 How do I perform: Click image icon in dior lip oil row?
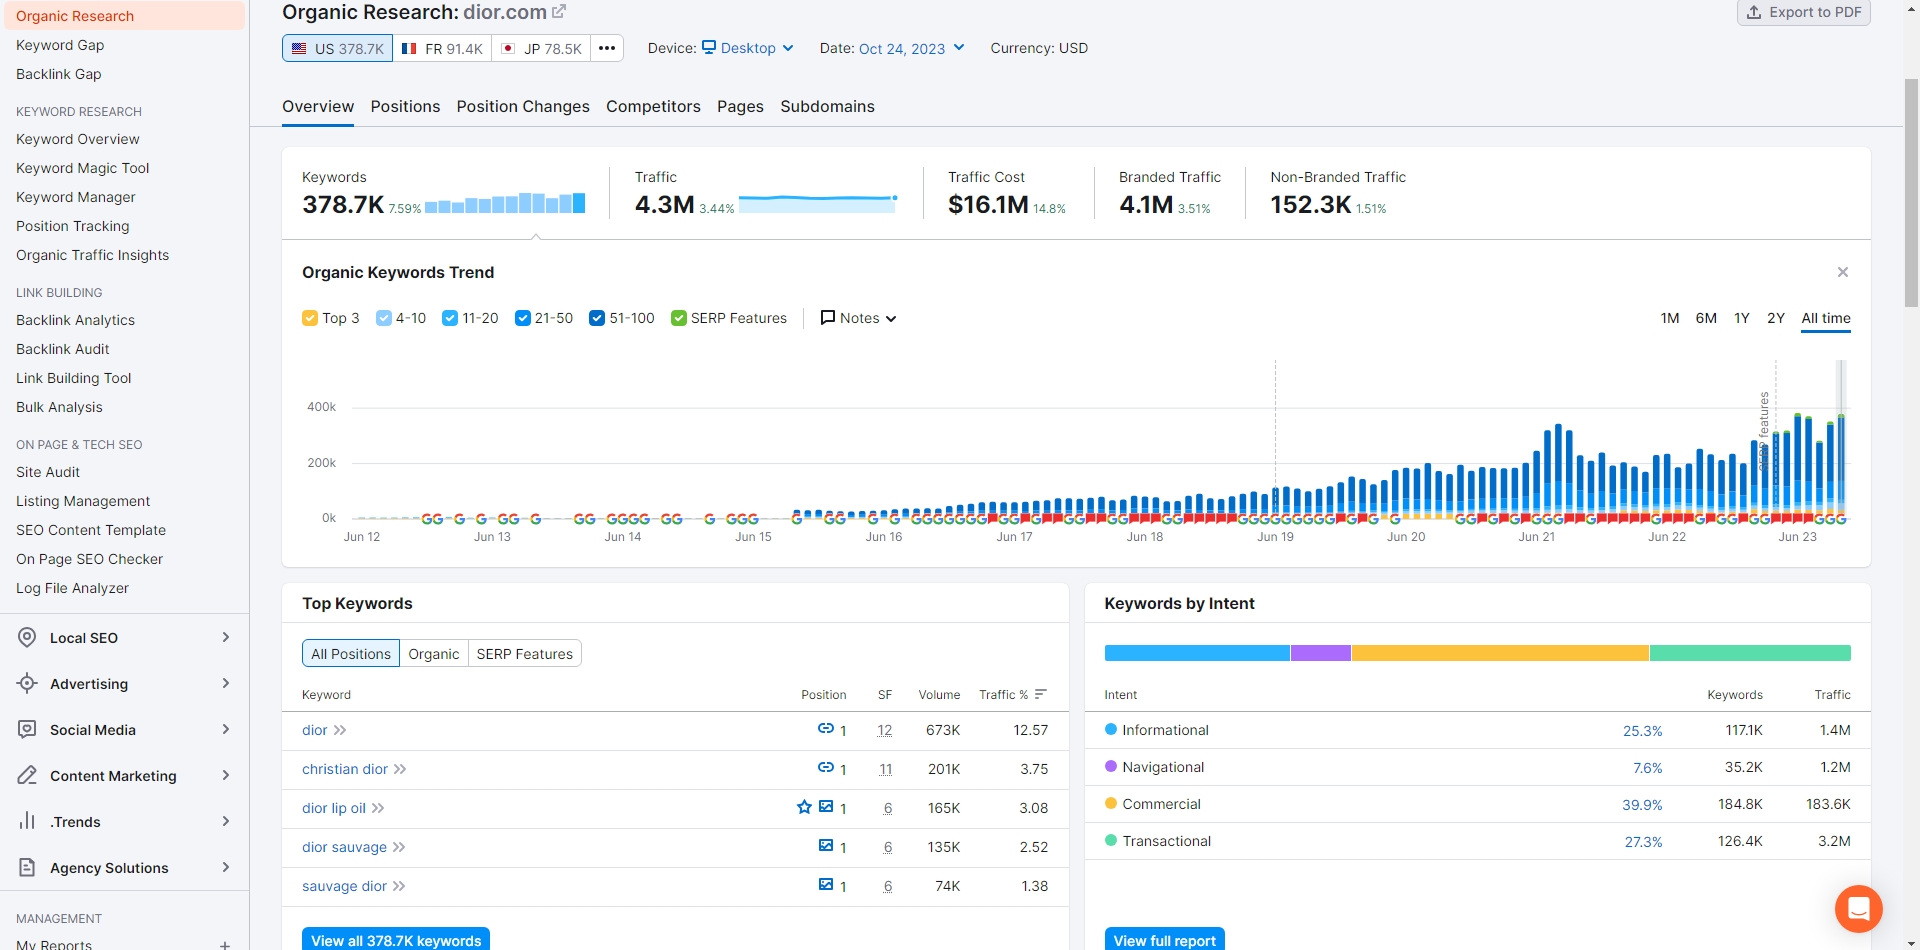tap(826, 807)
